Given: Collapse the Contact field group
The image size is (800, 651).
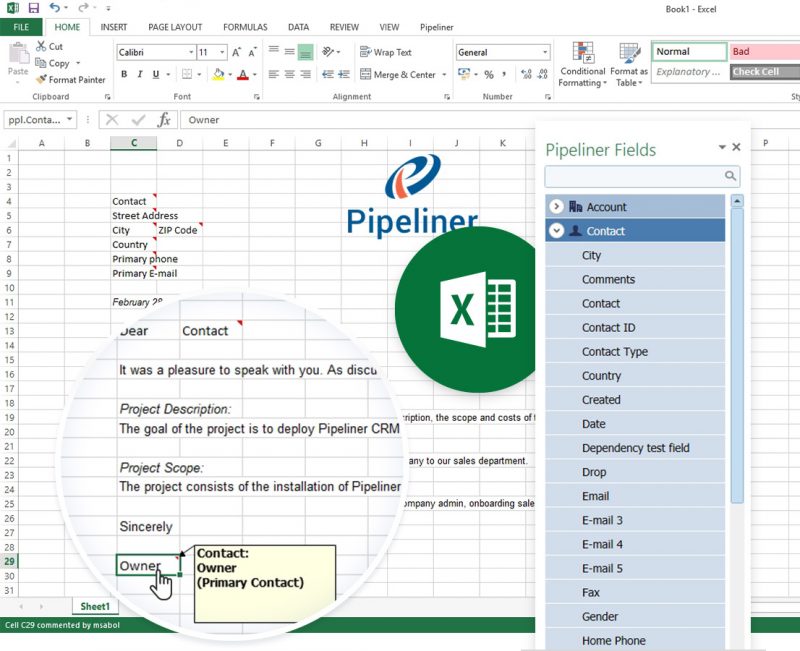Looking at the screenshot, I should coord(556,231).
